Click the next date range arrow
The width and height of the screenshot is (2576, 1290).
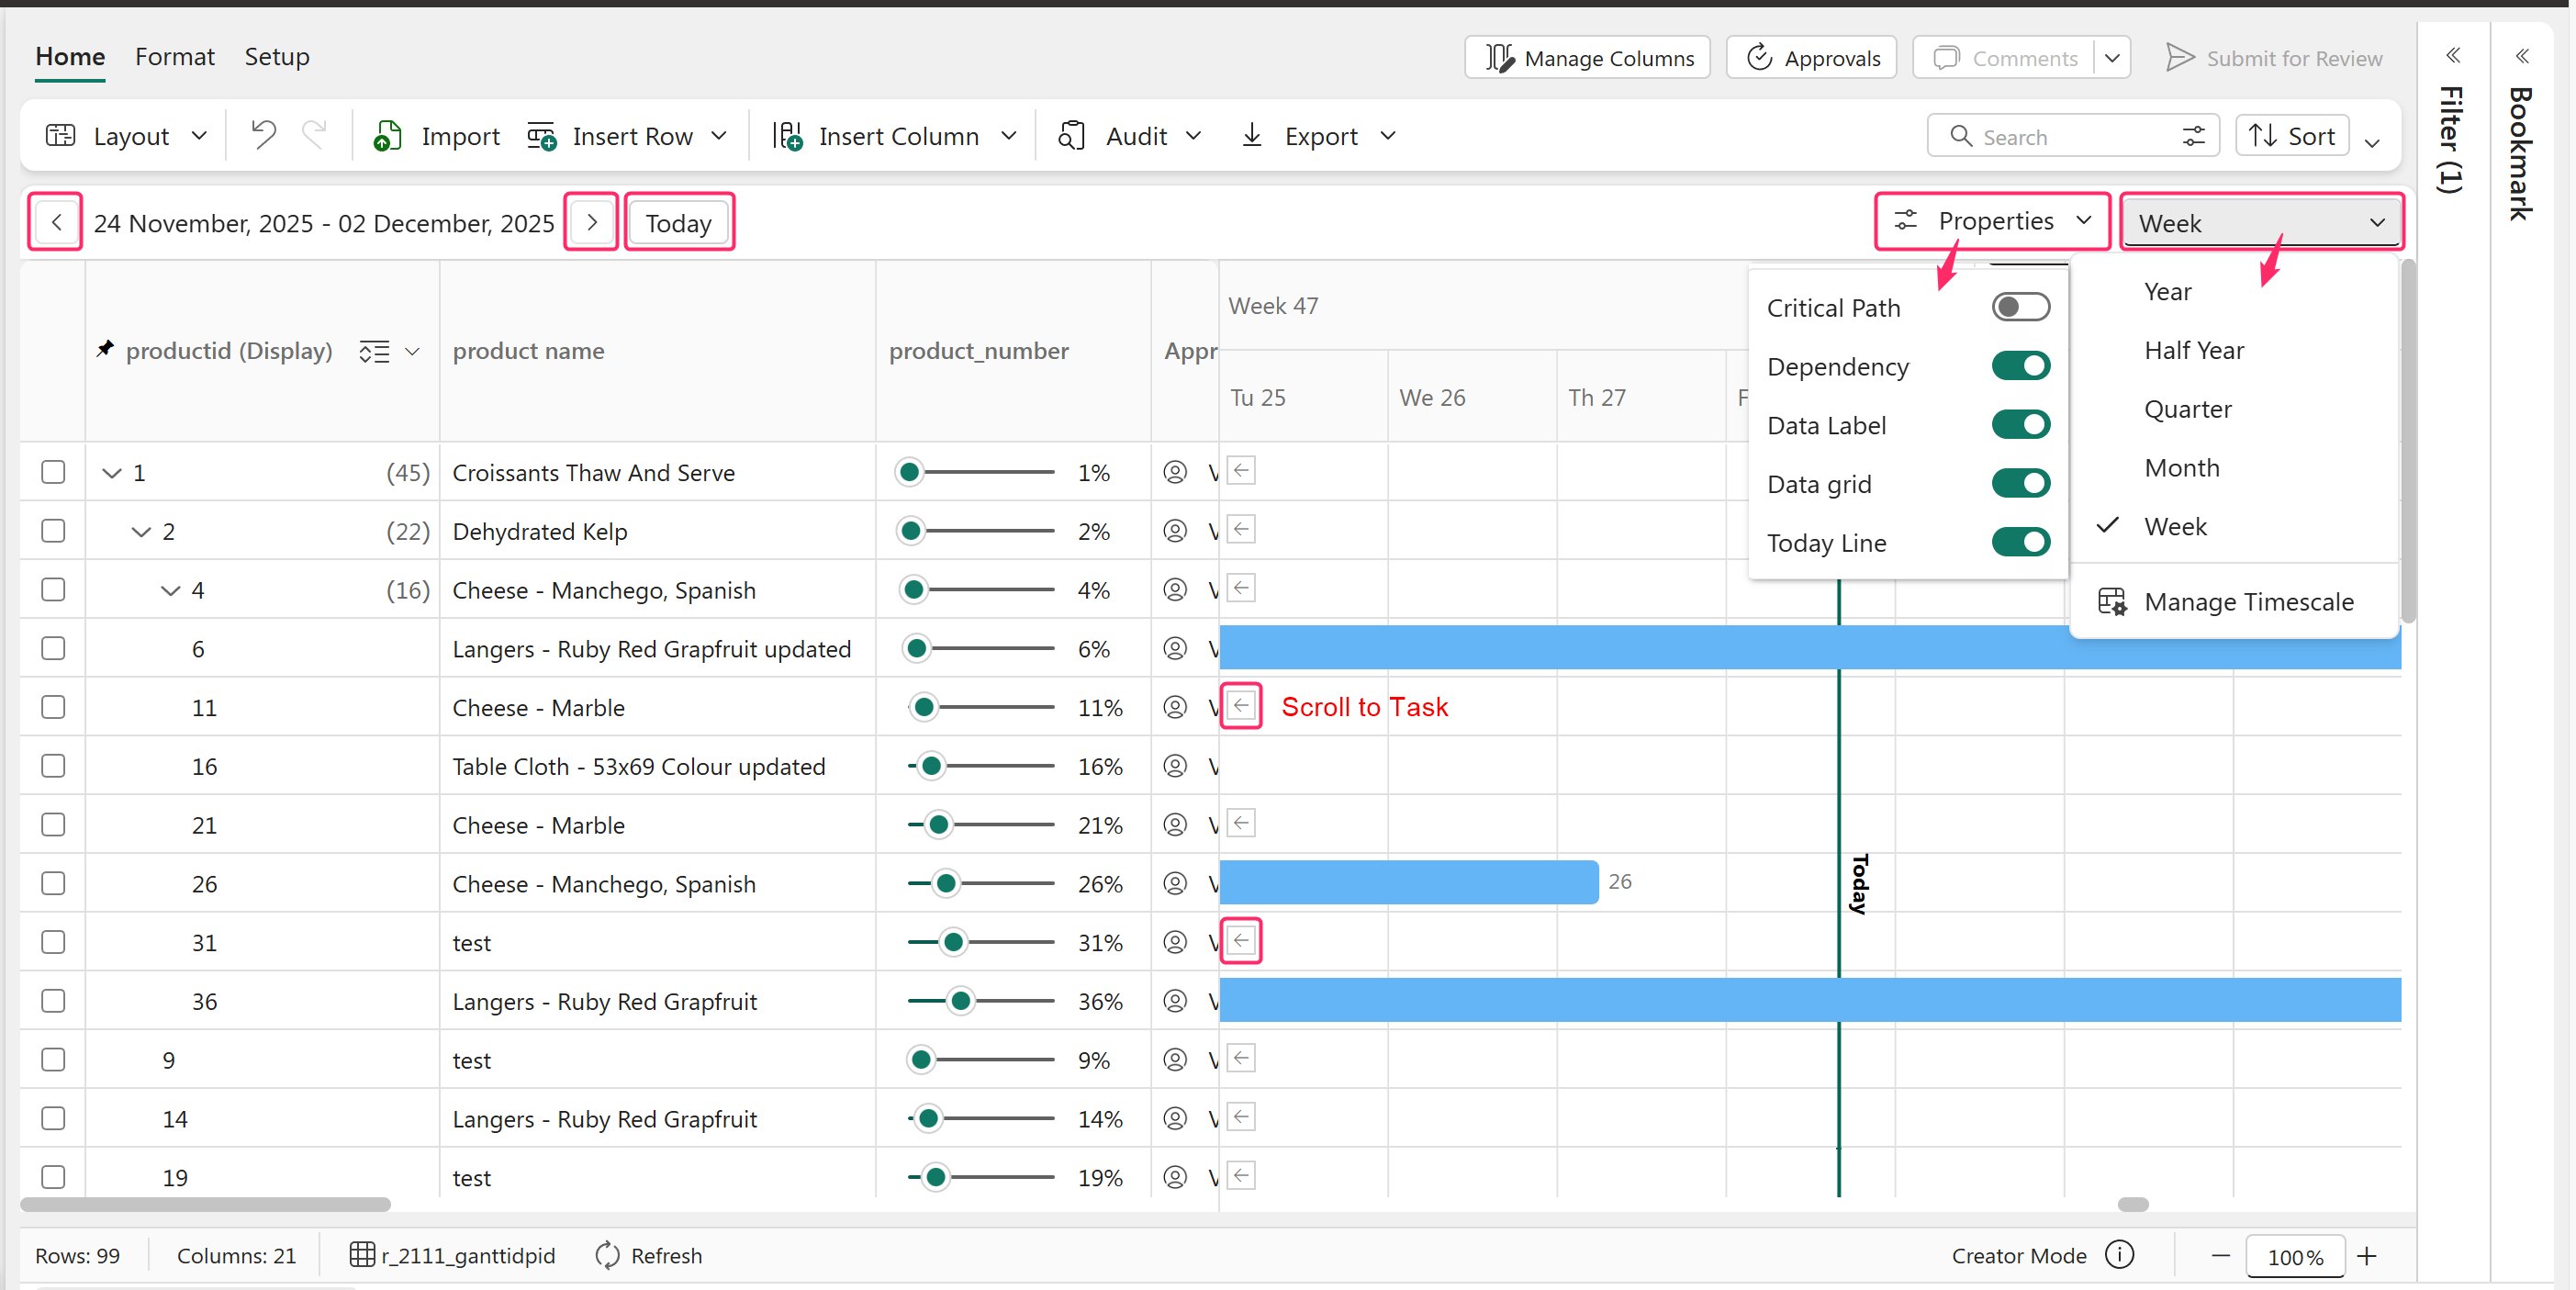591,222
